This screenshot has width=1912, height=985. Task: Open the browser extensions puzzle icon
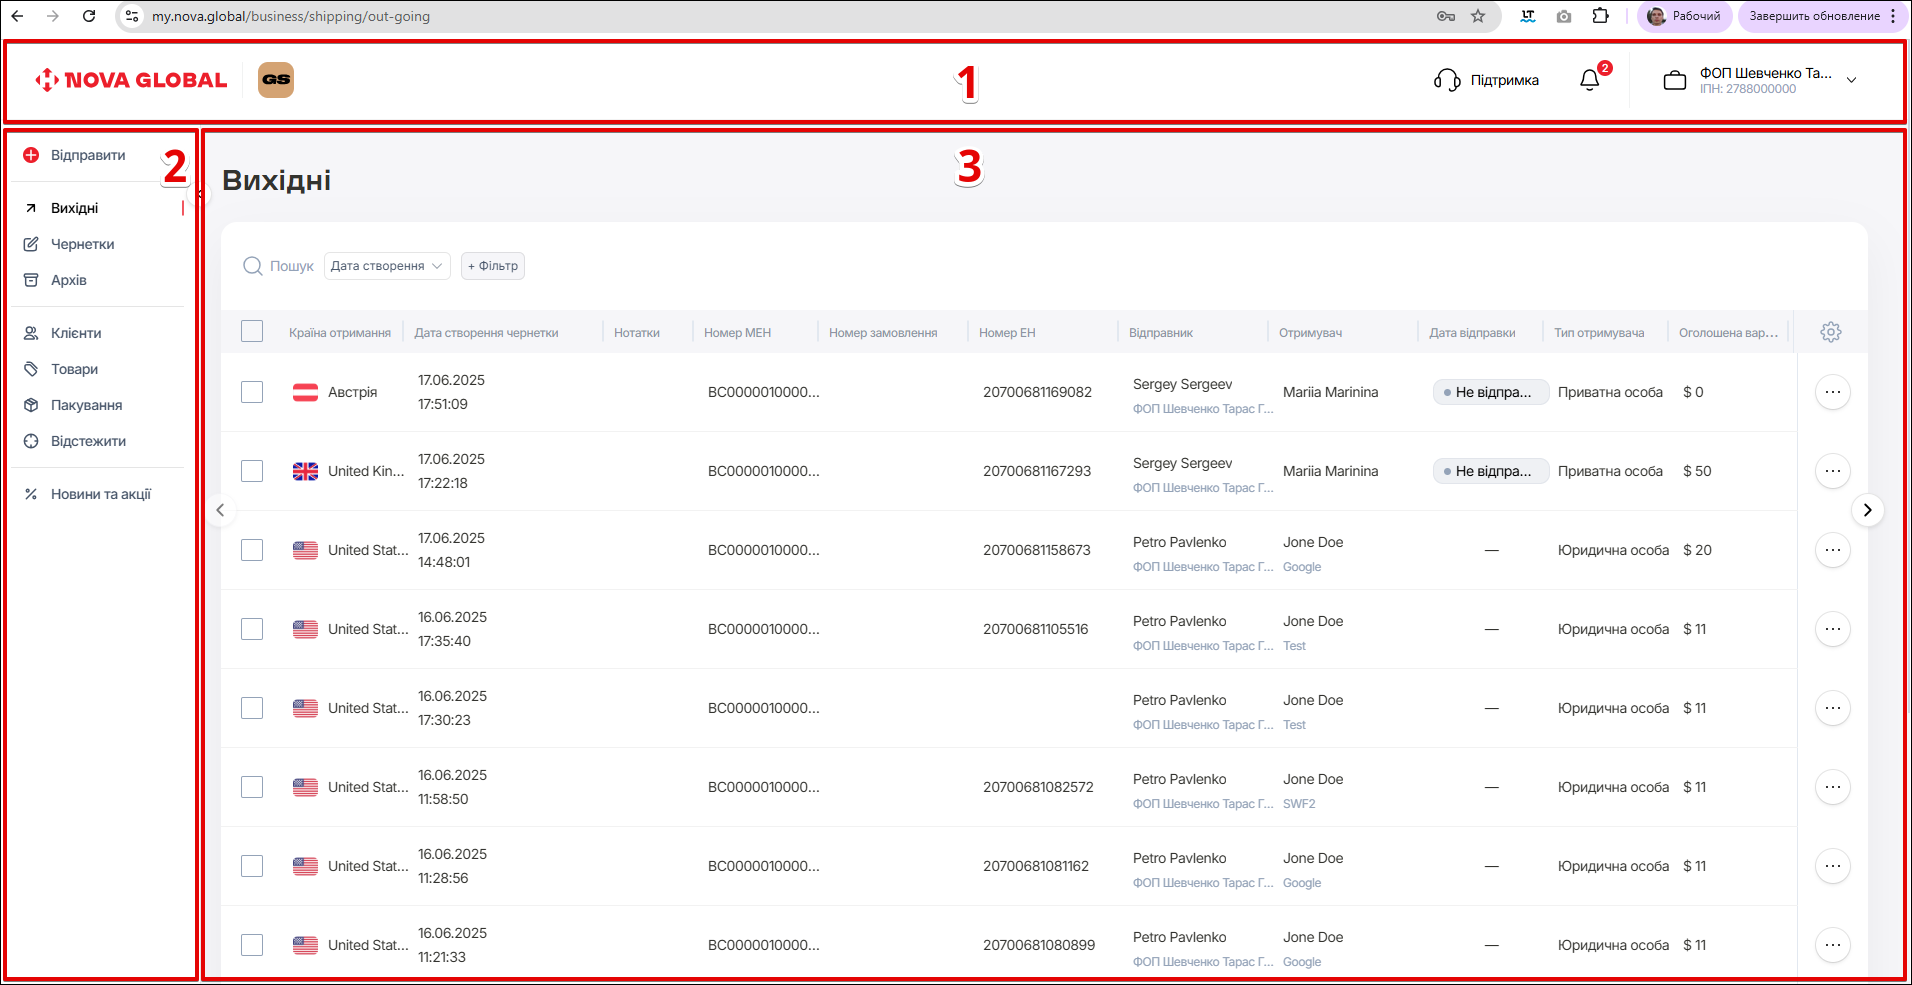(x=1601, y=16)
